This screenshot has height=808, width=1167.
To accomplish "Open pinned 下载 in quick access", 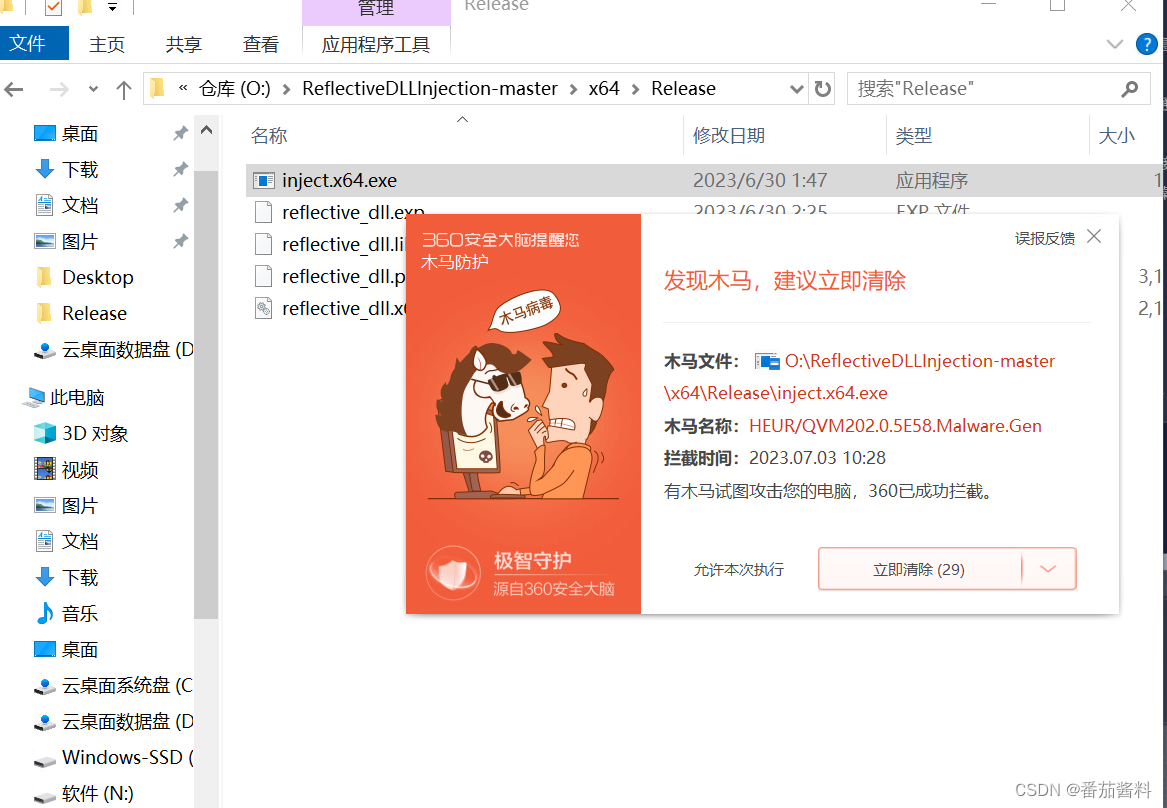I will click(x=80, y=170).
